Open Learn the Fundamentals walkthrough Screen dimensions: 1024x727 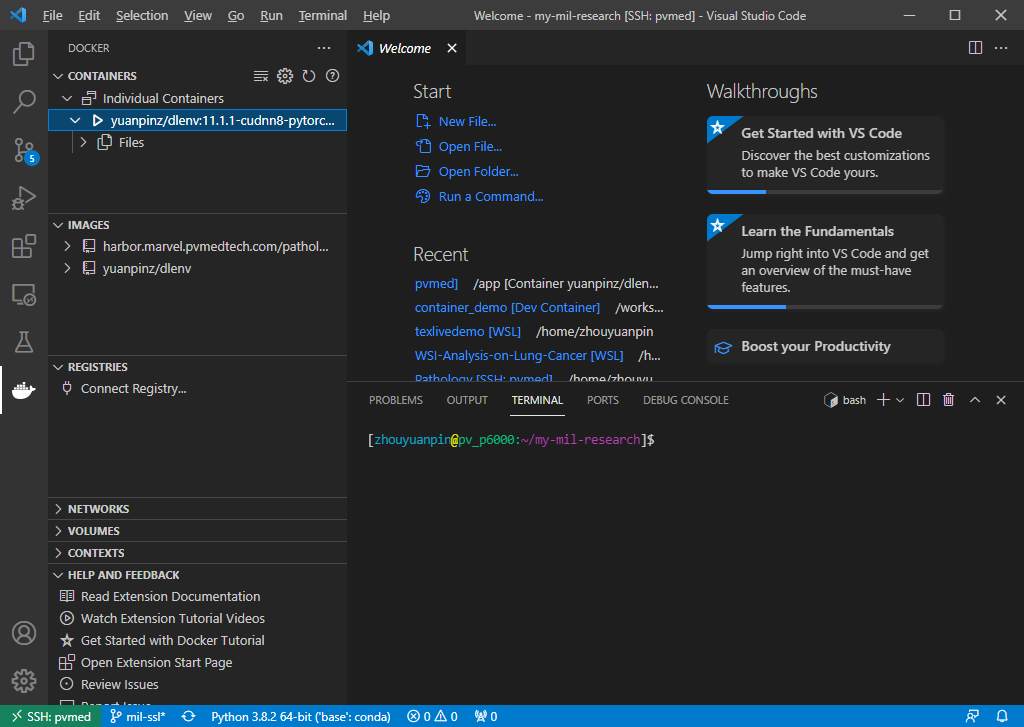tap(825, 261)
